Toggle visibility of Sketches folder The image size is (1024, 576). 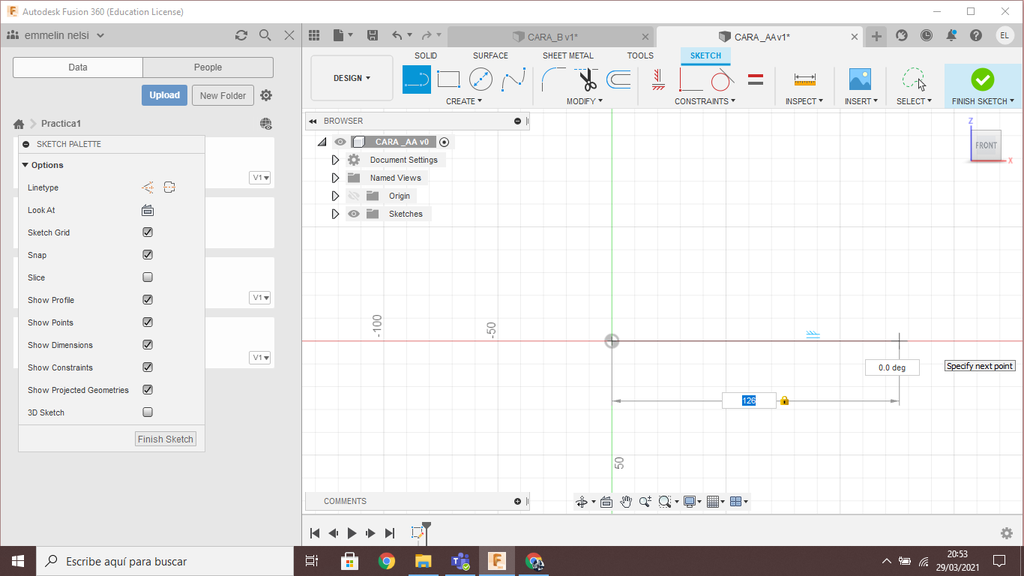(x=353, y=214)
